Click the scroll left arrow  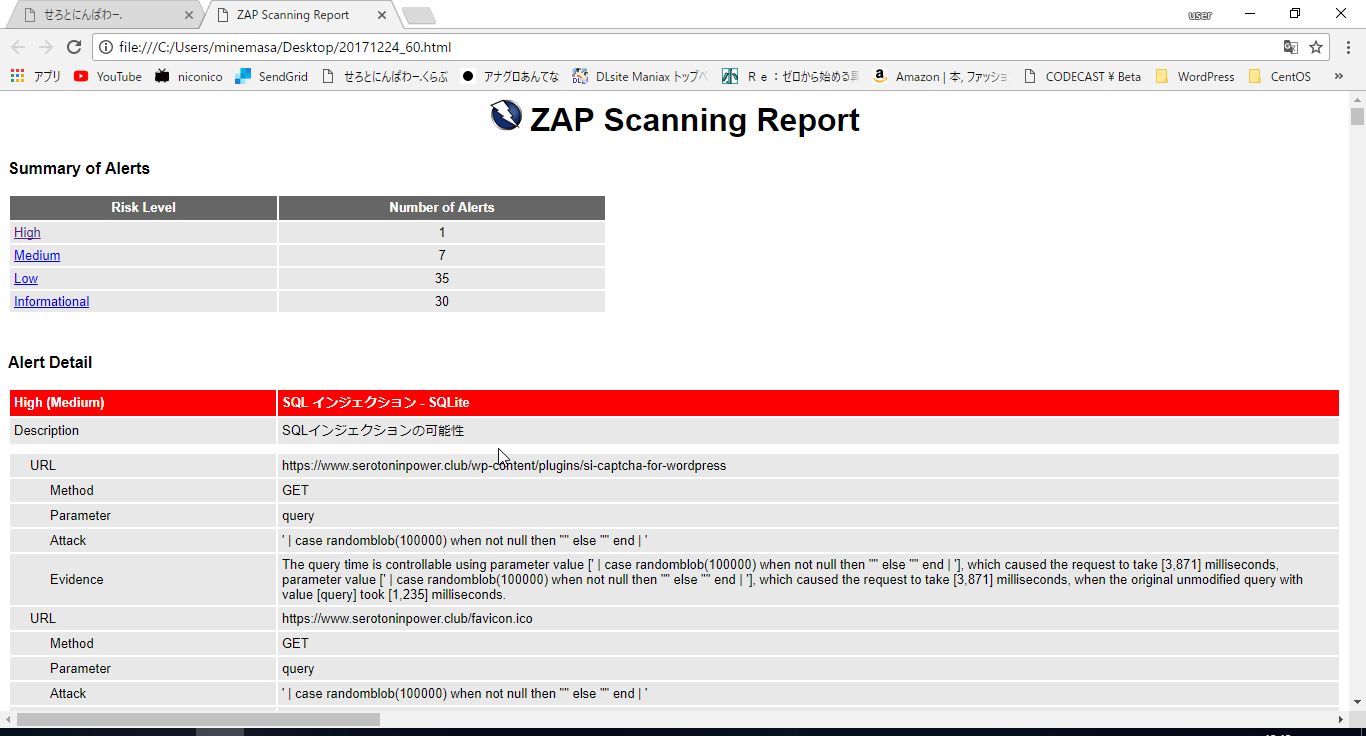[8, 719]
